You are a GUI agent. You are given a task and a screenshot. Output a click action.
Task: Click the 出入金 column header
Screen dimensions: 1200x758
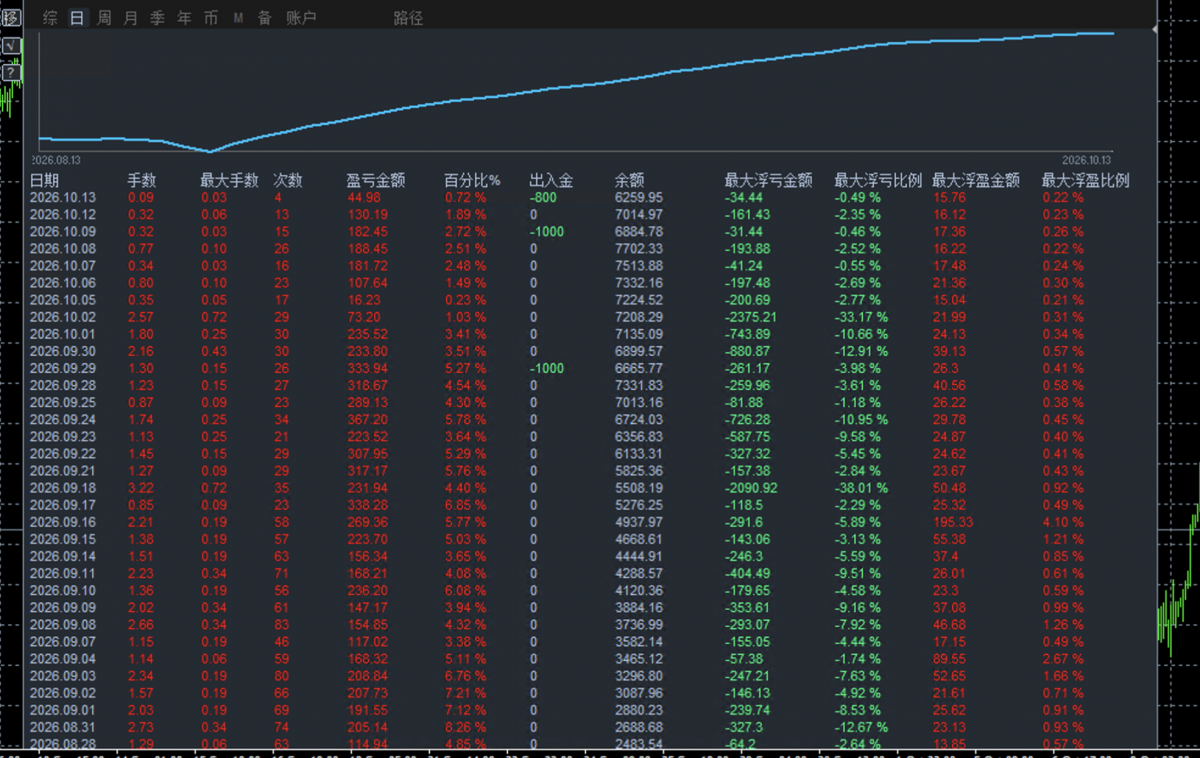(x=551, y=181)
